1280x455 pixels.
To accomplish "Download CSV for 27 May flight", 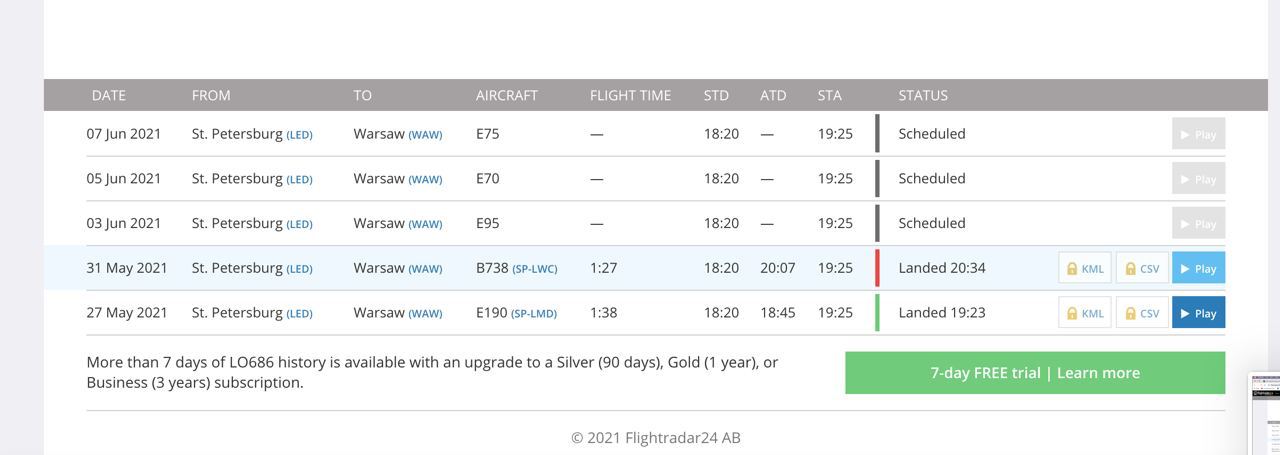I will (x=1142, y=313).
